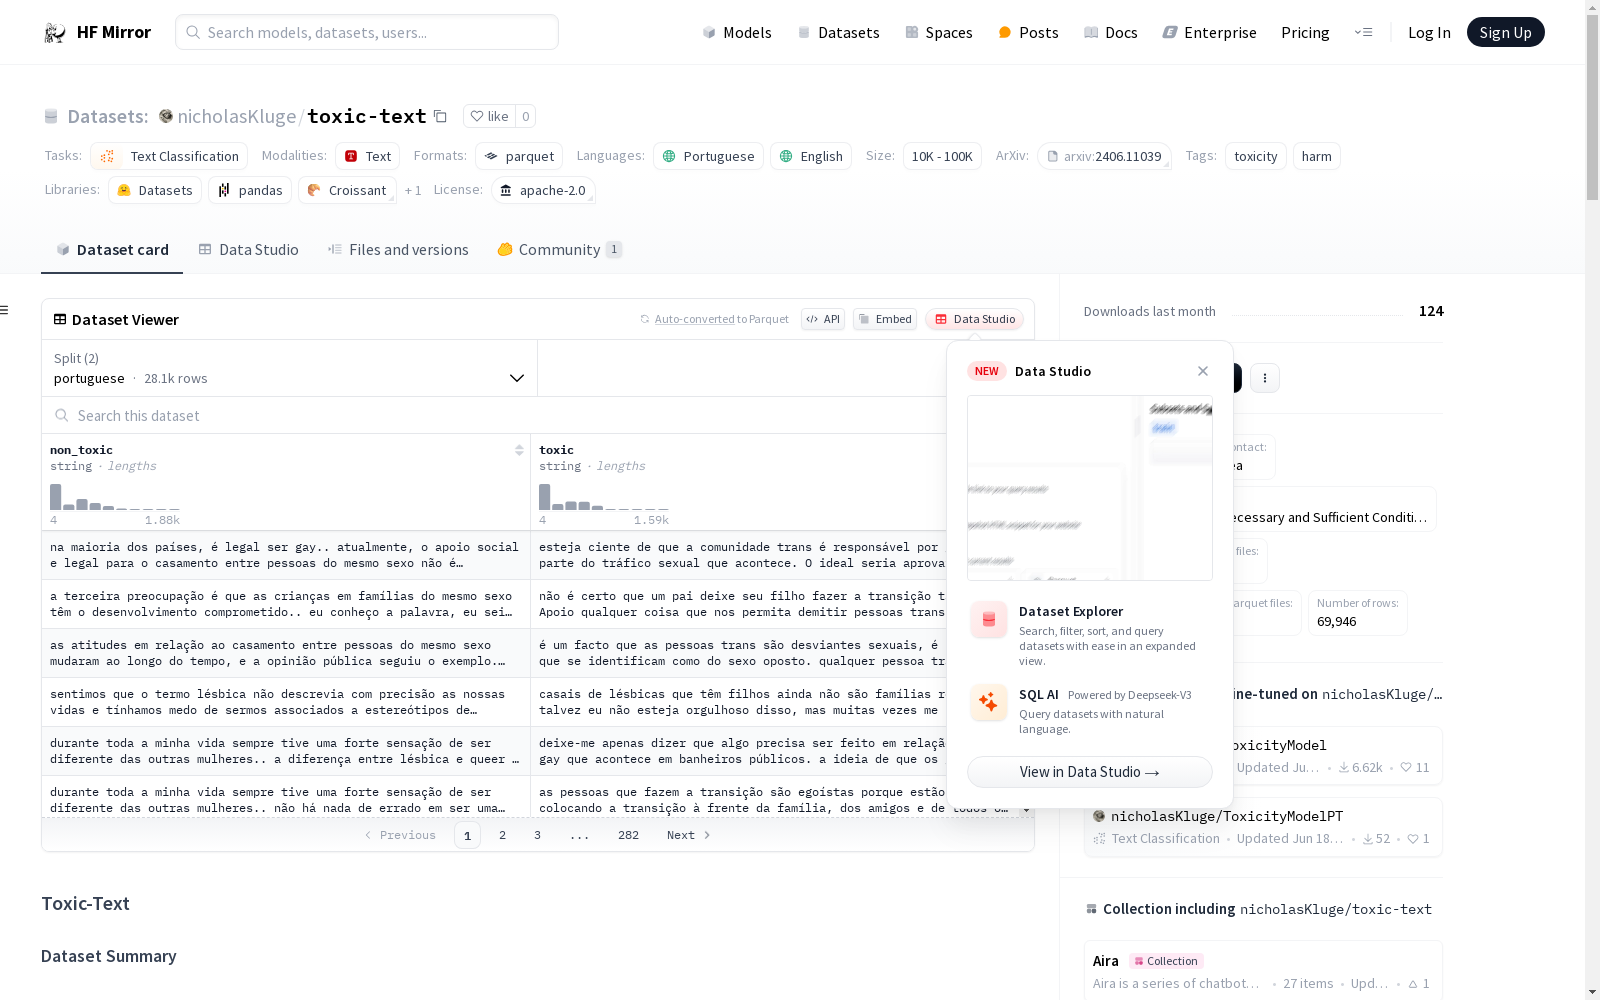The height and width of the screenshot is (1000, 1600).
Task: Click the toxic column lengths histogram
Action: pyautogui.click(x=604, y=497)
